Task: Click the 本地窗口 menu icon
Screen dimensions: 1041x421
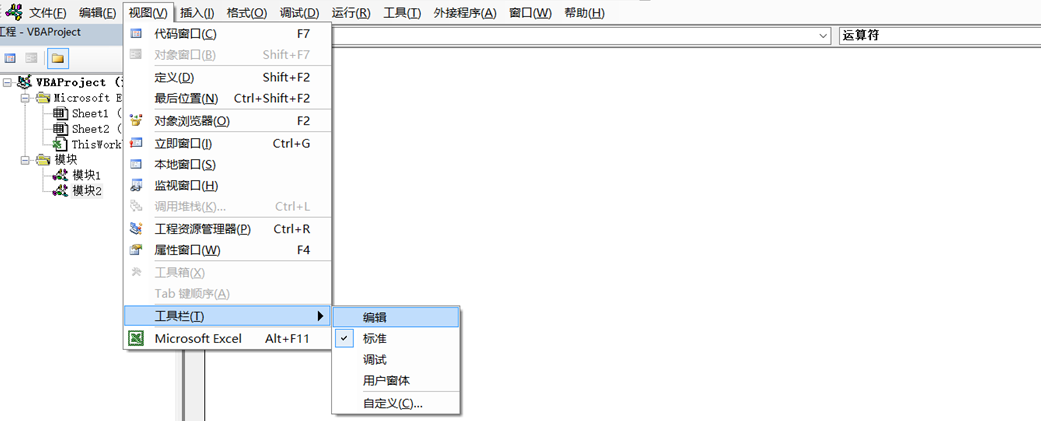Action: 136,164
